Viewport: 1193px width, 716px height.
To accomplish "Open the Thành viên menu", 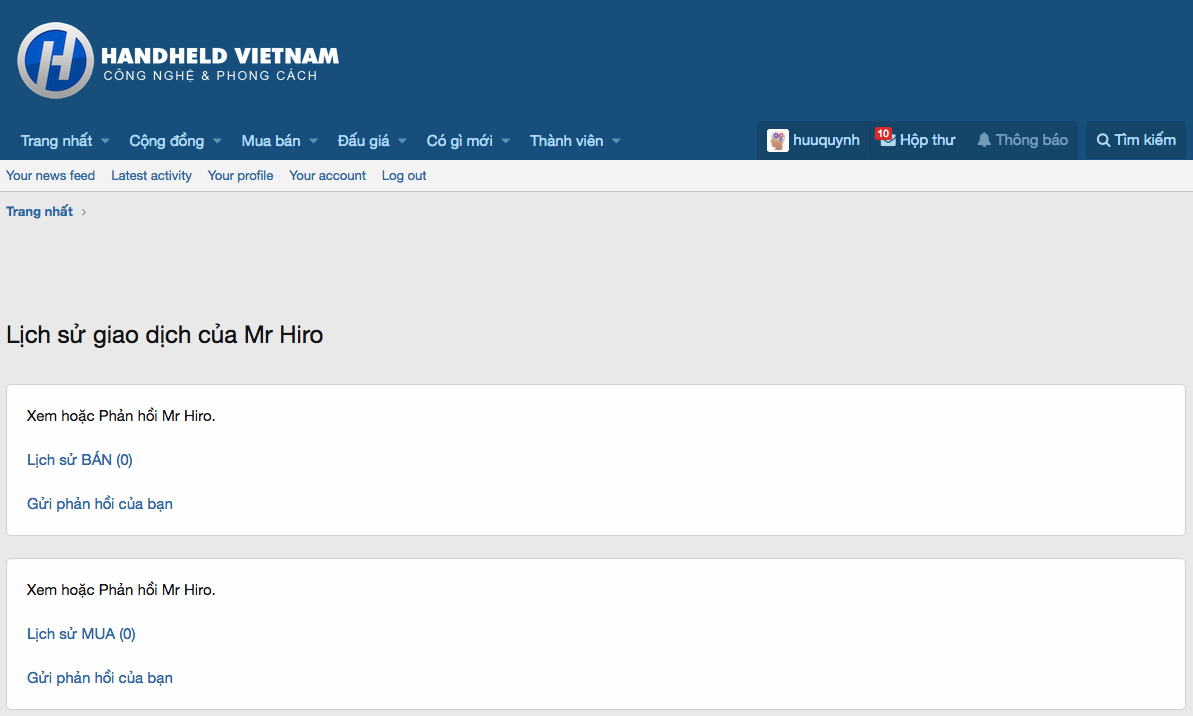I will (566, 141).
